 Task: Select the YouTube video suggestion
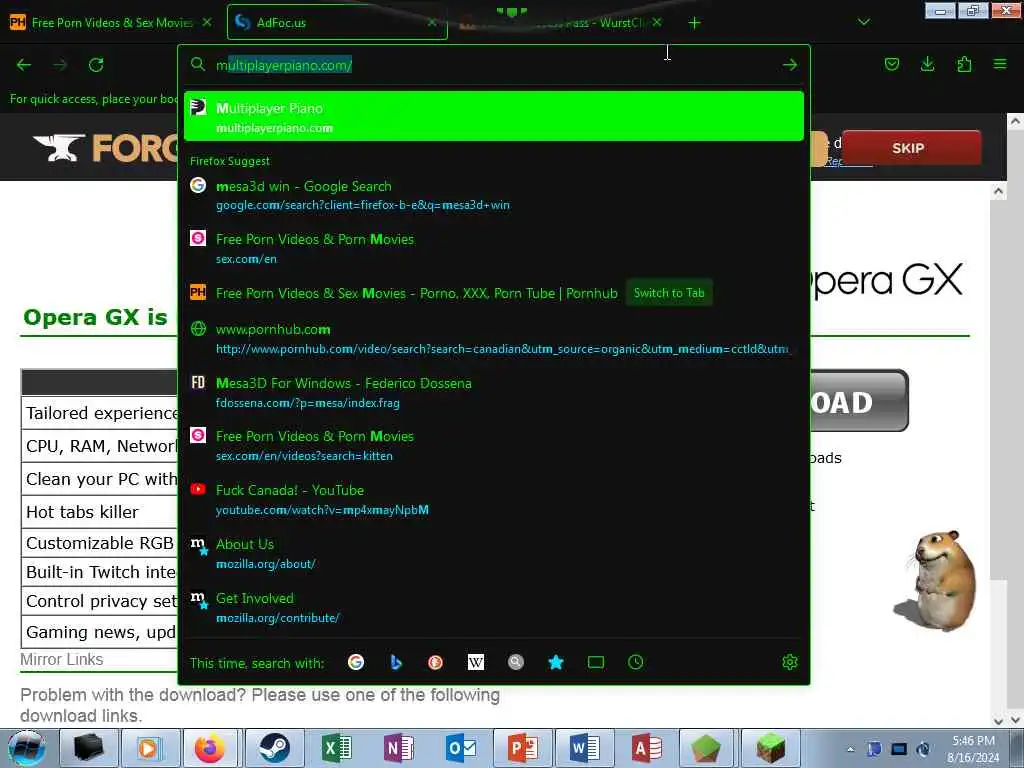point(494,500)
